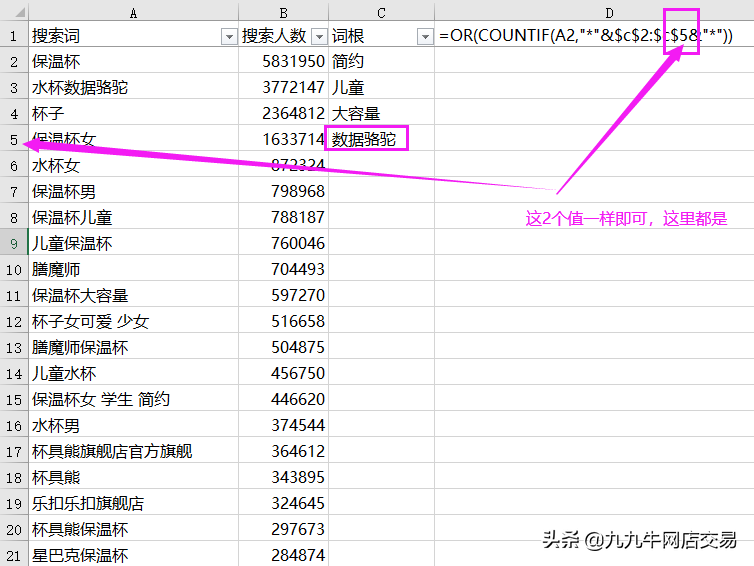Select cell 保温杯儿童
Image resolution: width=754 pixels, height=566 pixels.
pyautogui.click(x=133, y=217)
